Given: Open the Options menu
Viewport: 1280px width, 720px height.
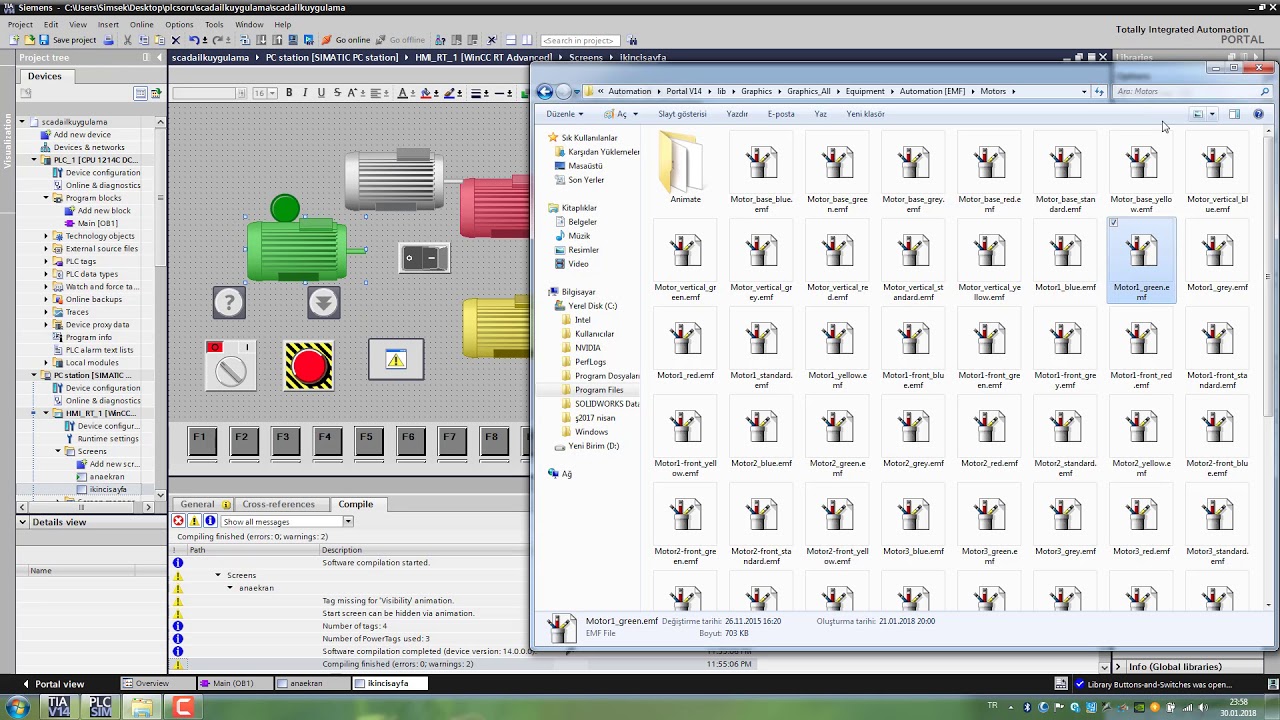Looking at the screenshot, I should (179, 24).
